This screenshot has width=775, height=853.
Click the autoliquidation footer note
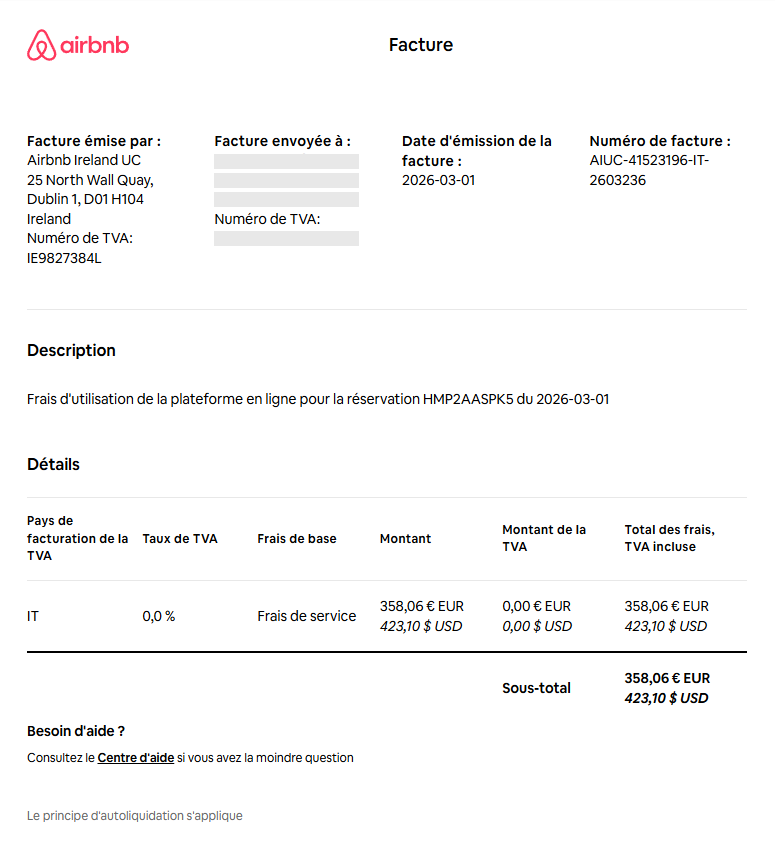135,815
